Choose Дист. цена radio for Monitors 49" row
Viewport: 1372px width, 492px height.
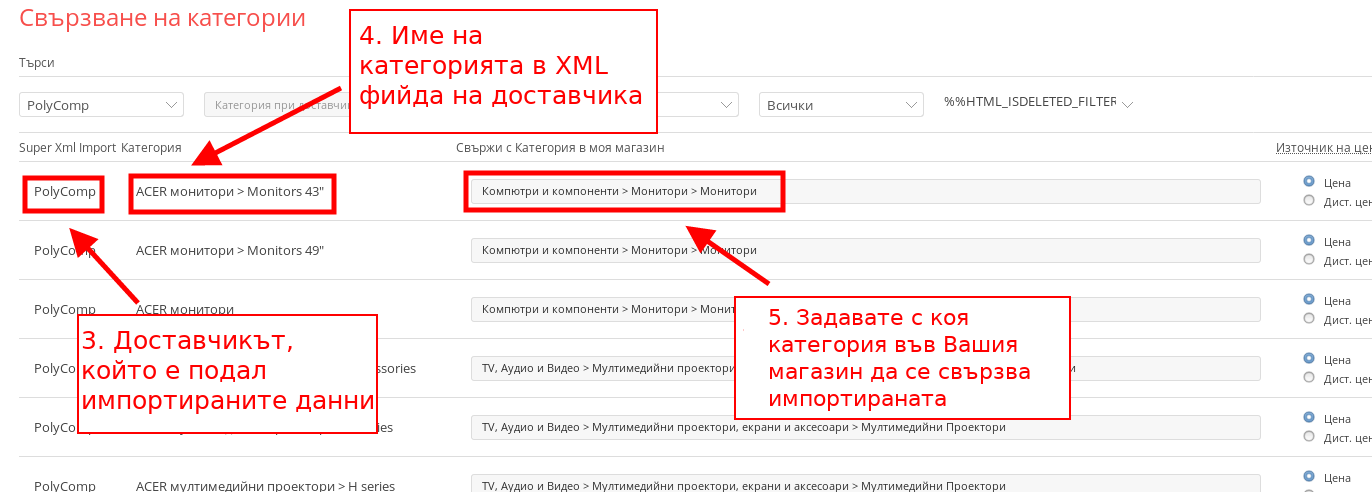click(1309, 260)
